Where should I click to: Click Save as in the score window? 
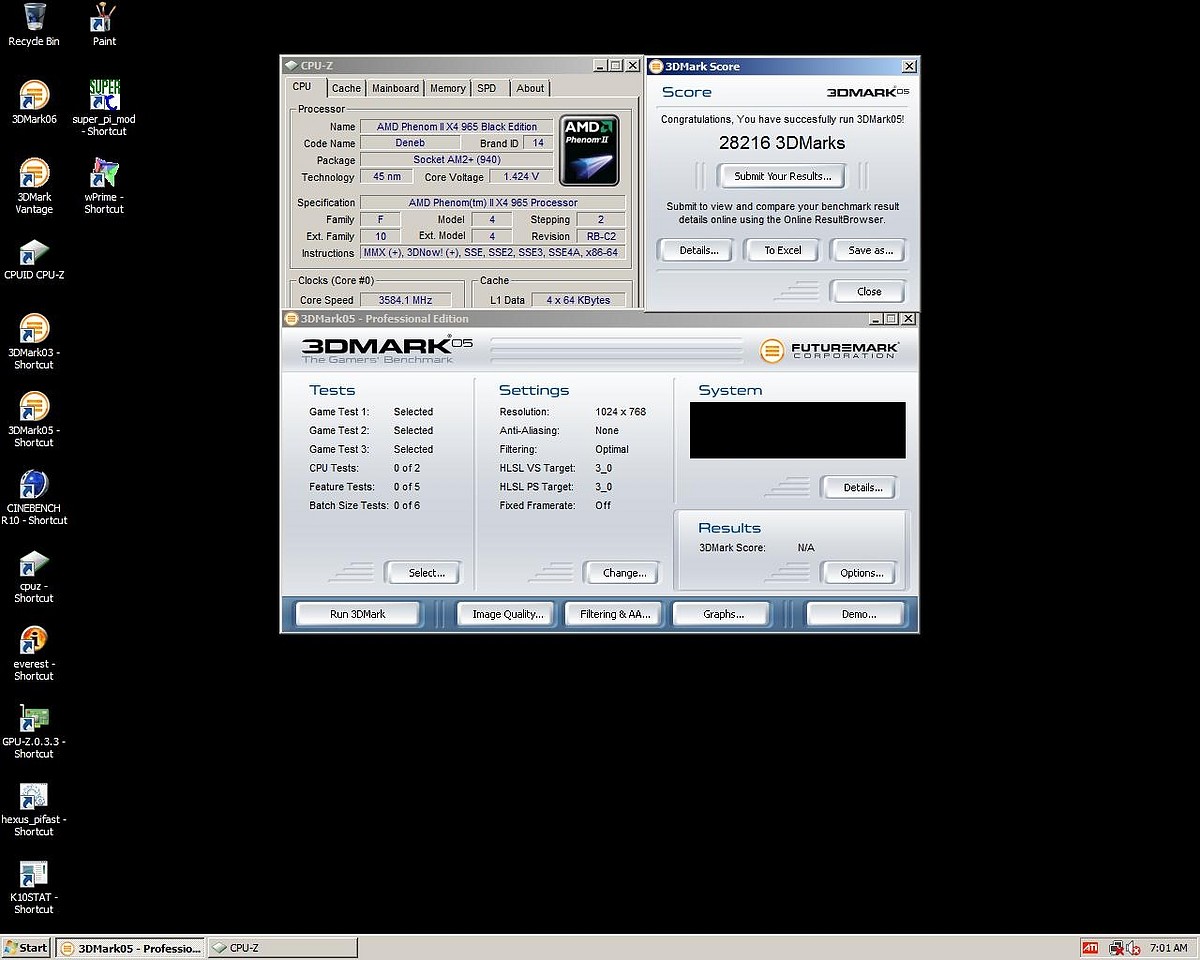click(870, 250)
